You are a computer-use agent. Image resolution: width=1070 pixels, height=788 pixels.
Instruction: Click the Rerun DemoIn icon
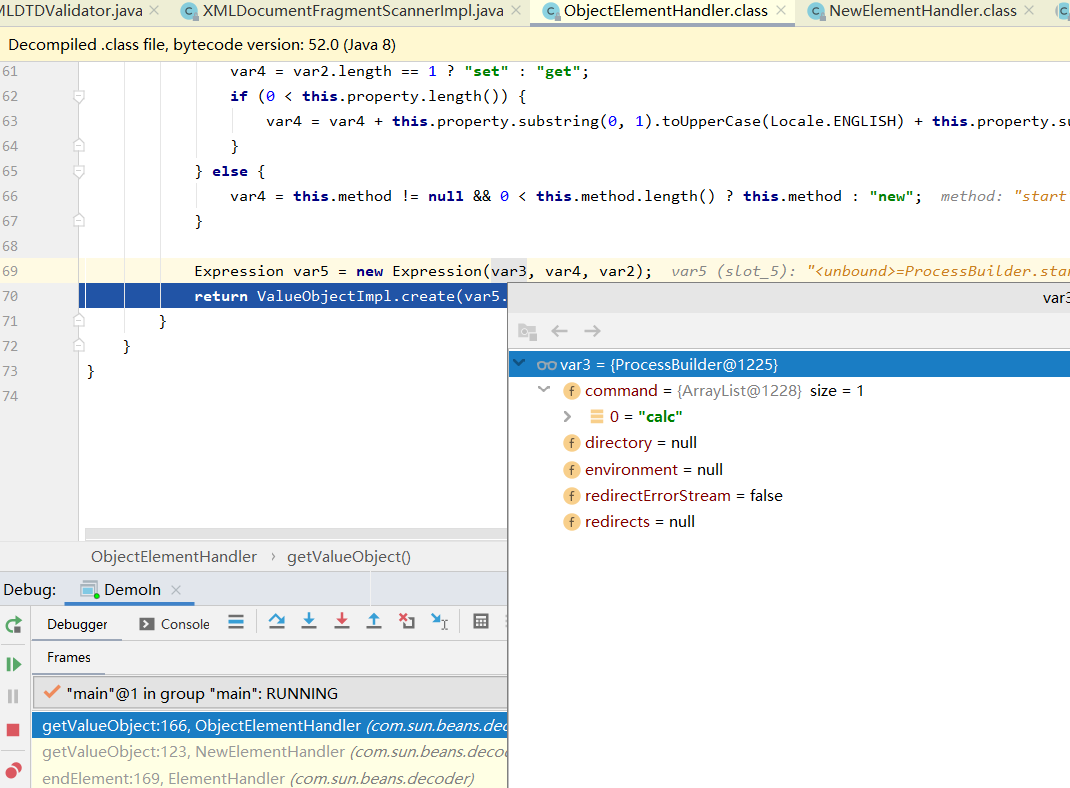[x=13, y=625]
